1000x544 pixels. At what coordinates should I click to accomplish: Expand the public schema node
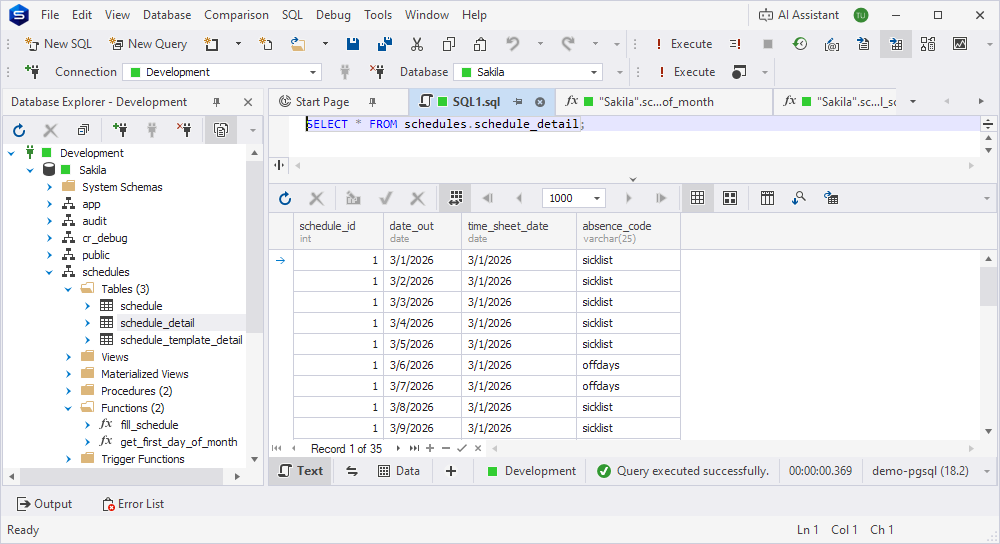[49, 255]
